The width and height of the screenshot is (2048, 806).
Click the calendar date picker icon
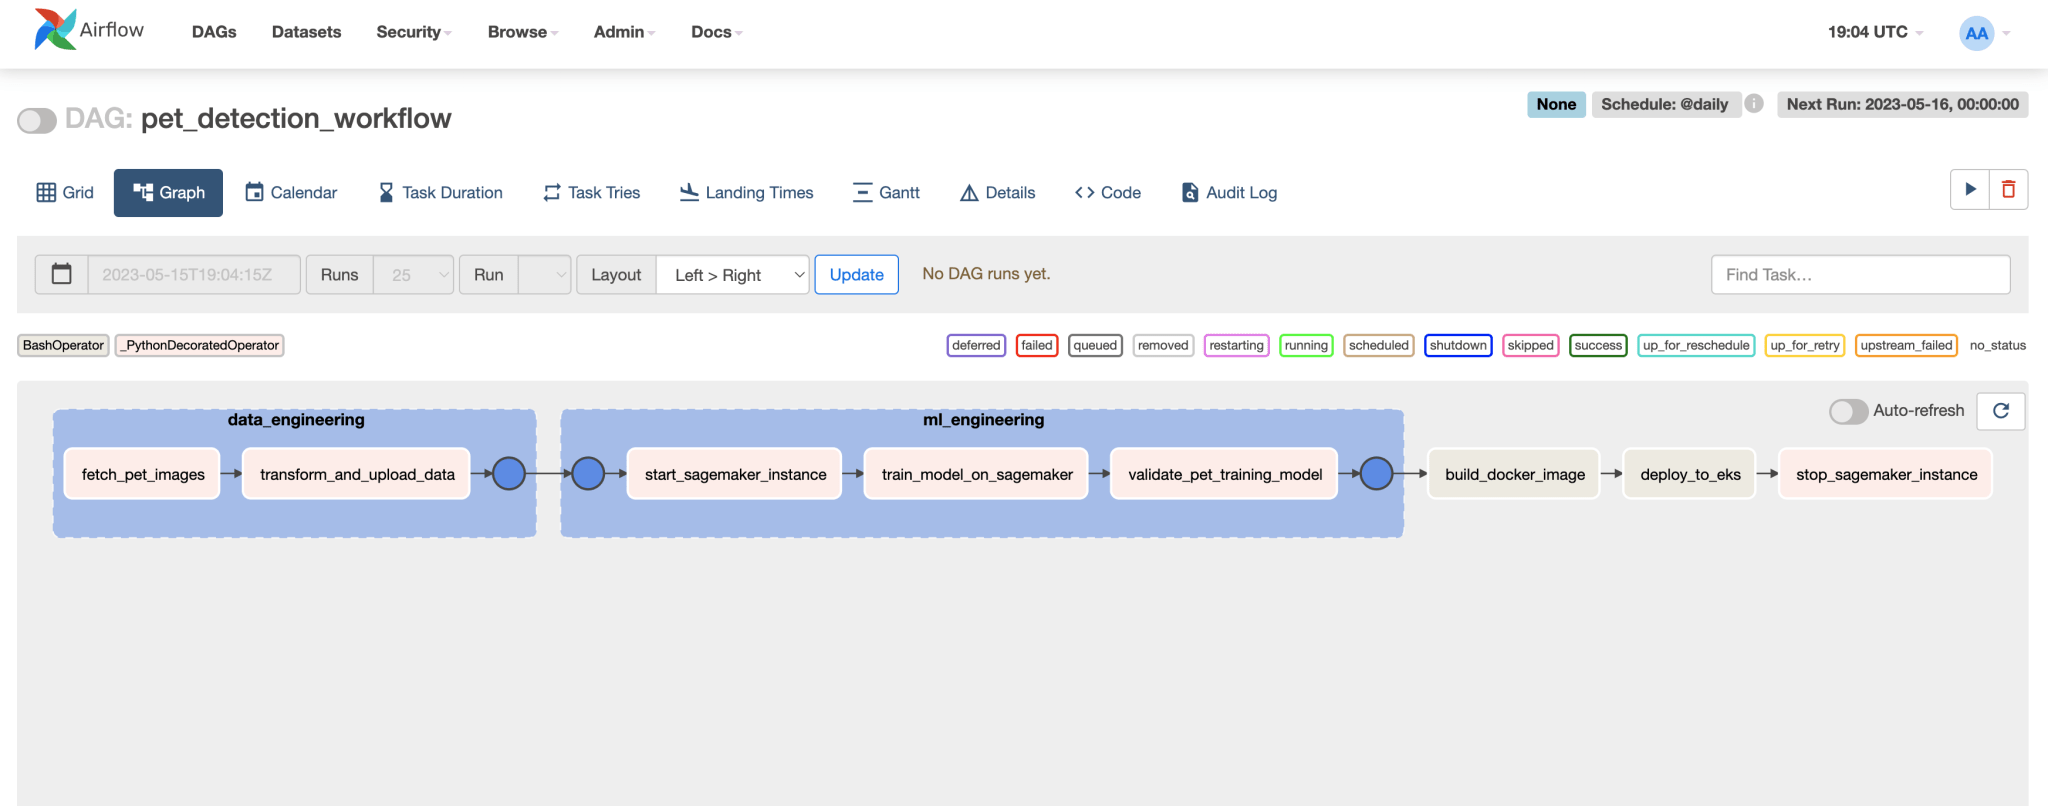[x=62, y=274]
